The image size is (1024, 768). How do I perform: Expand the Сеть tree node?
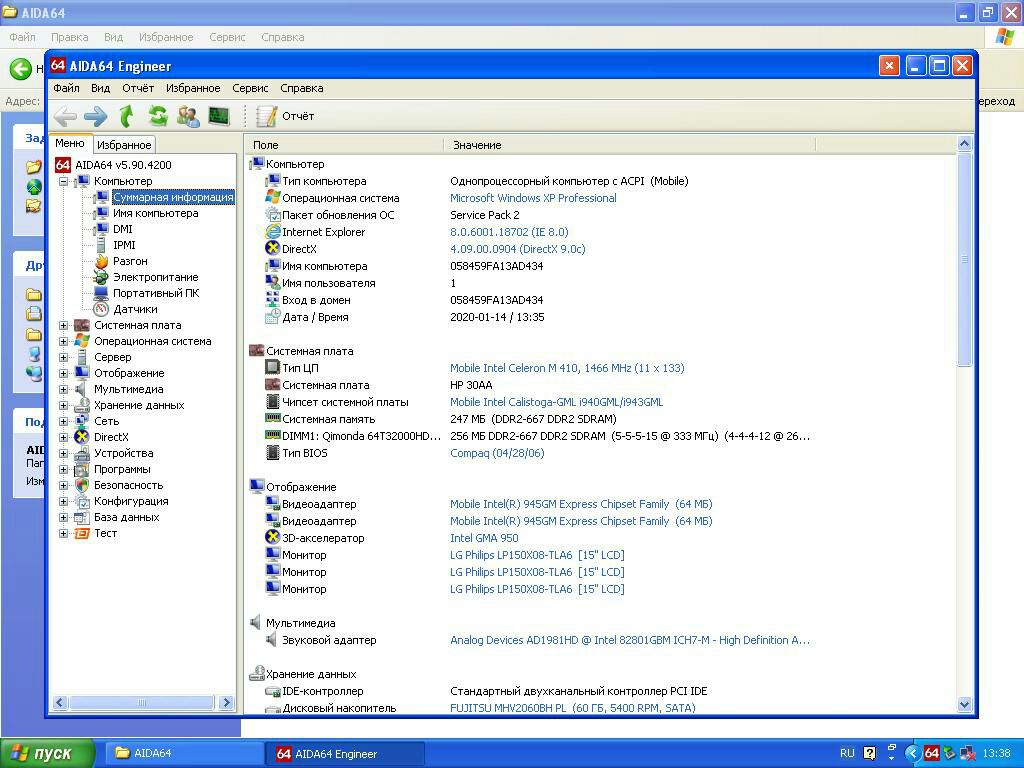pyautogui.click(x=63, y=421)
